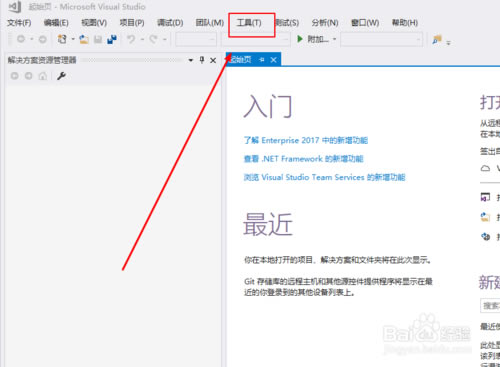The image size is (500, 367).
Task: Open the 编辑(E) menu
Action: click(56, 23)
